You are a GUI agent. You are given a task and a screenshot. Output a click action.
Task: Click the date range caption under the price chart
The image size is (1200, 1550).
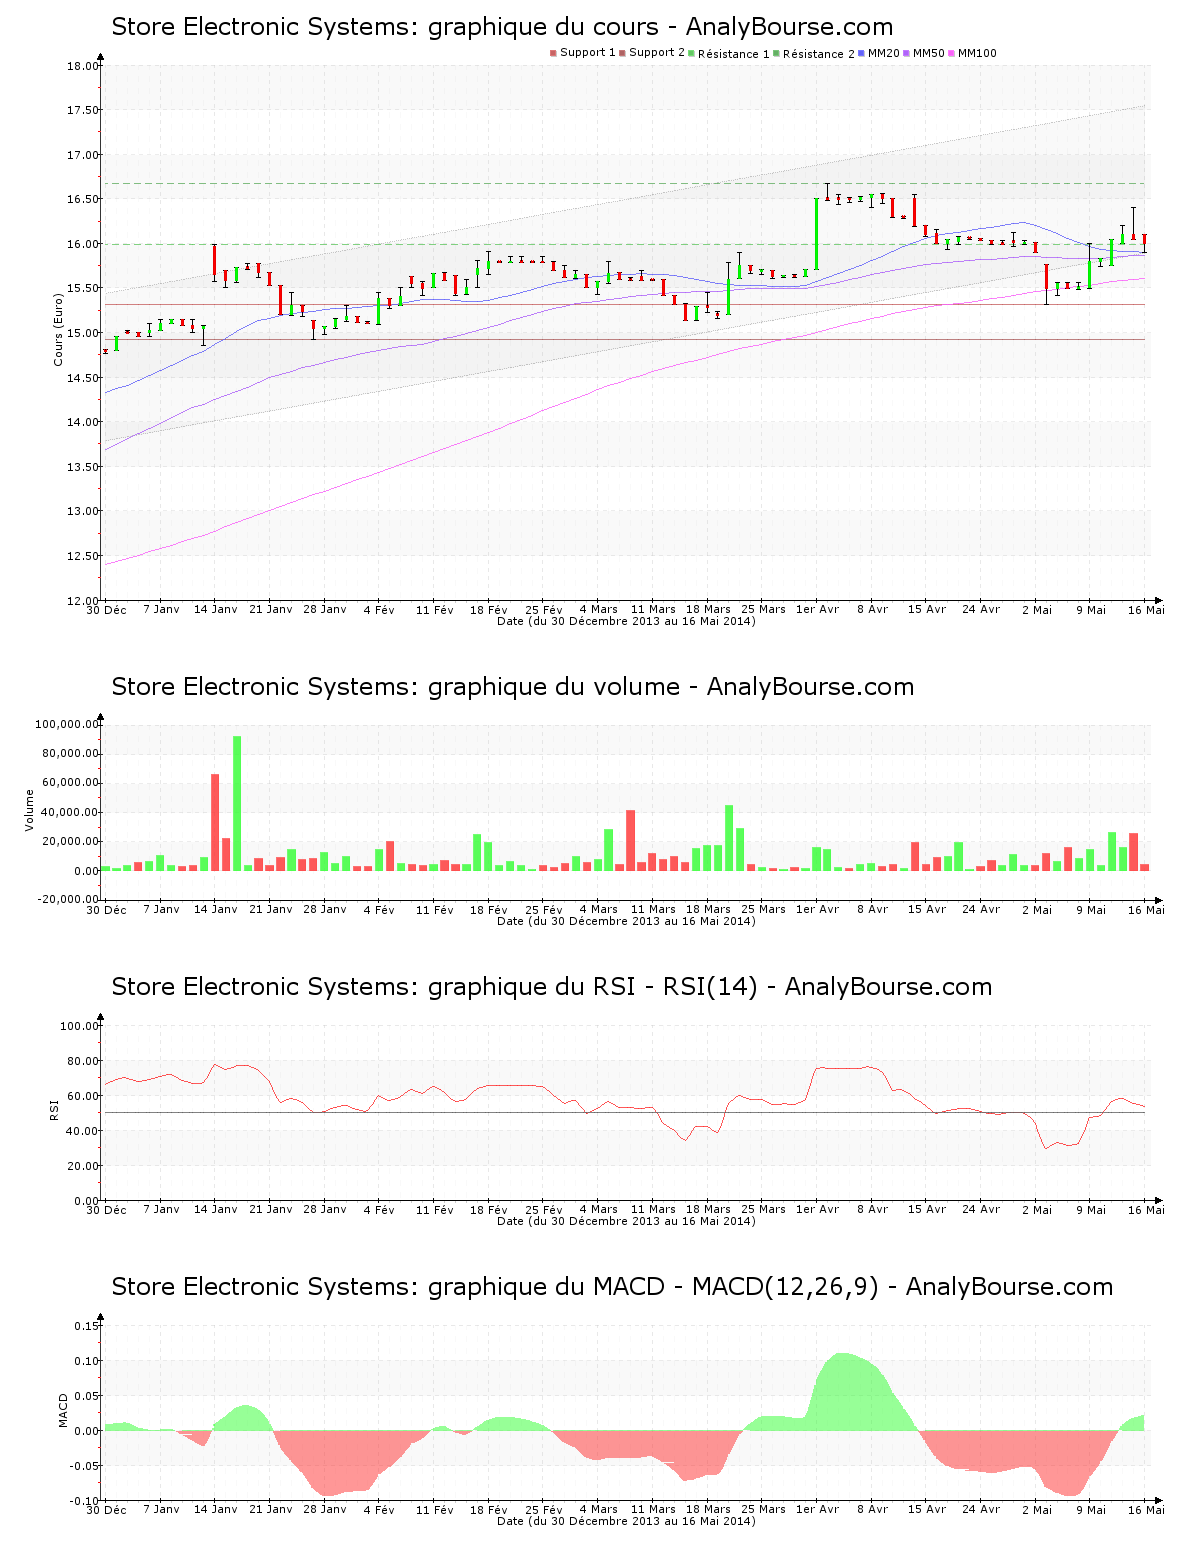[626, 621]
